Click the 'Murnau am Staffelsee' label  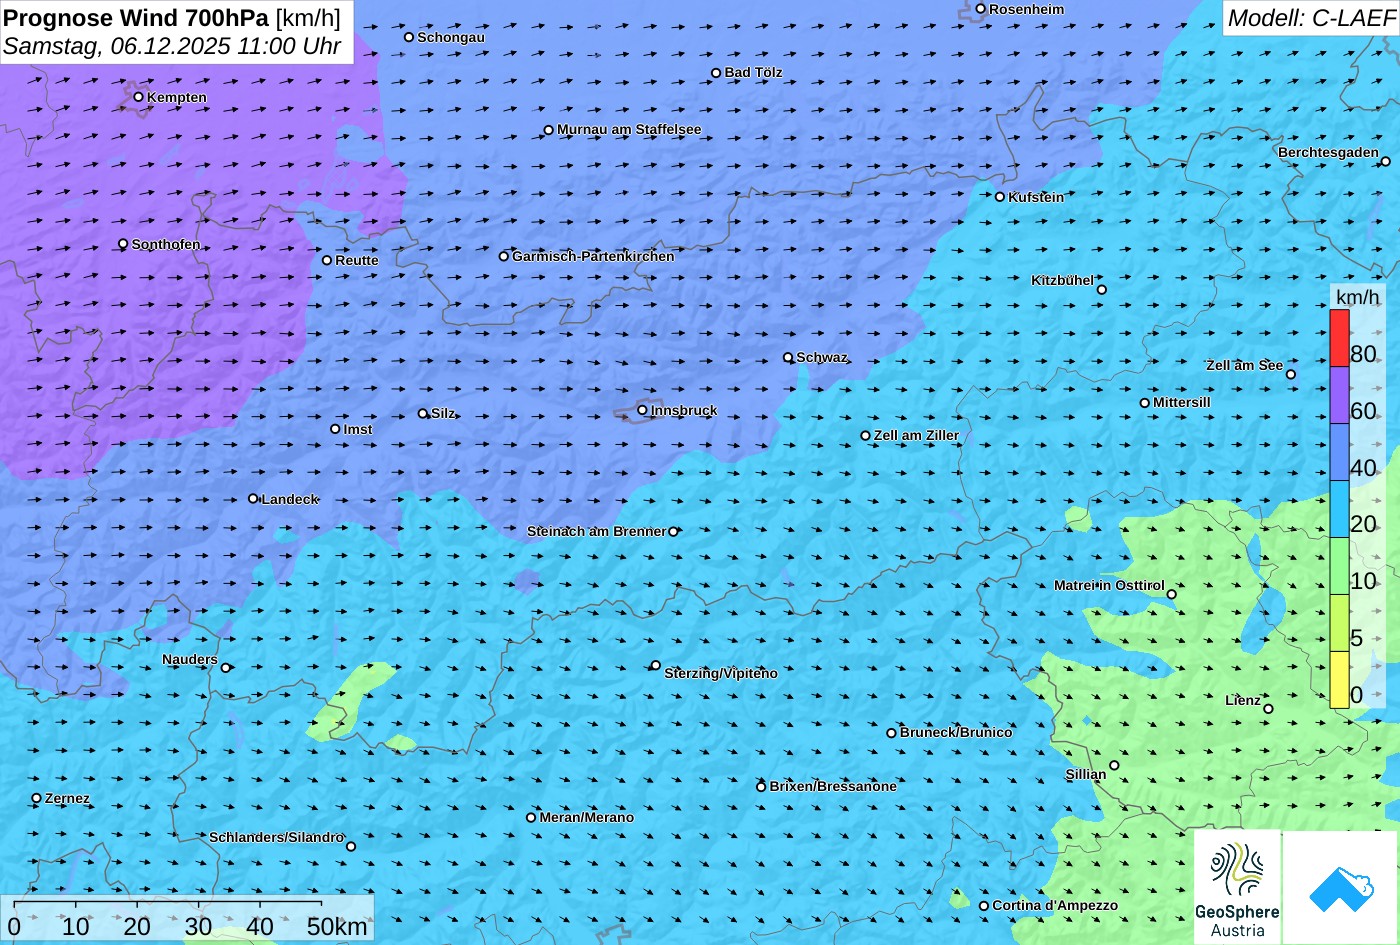(x=629, y=129)
